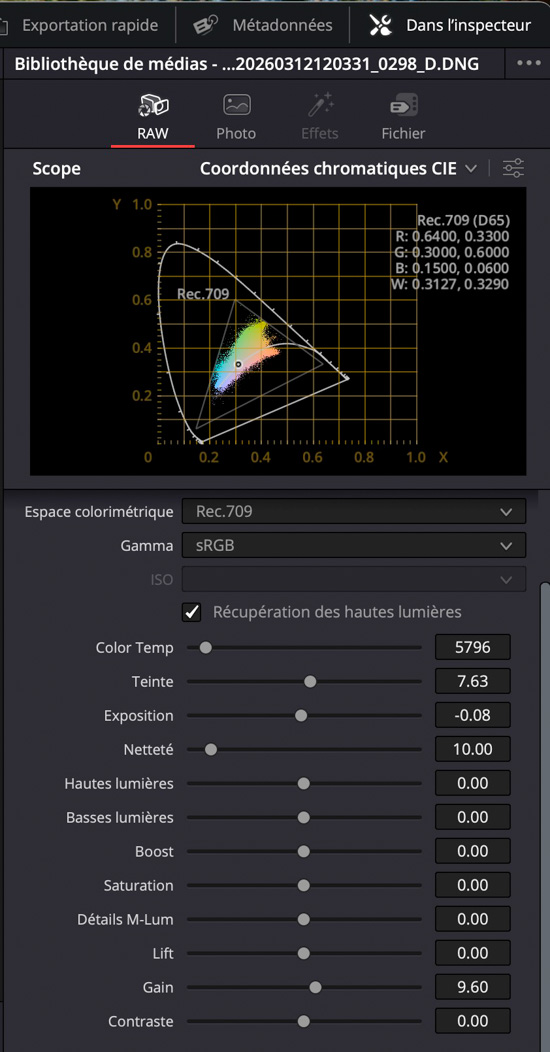Click the Effets magic wand icon

(x=320, y=105)
